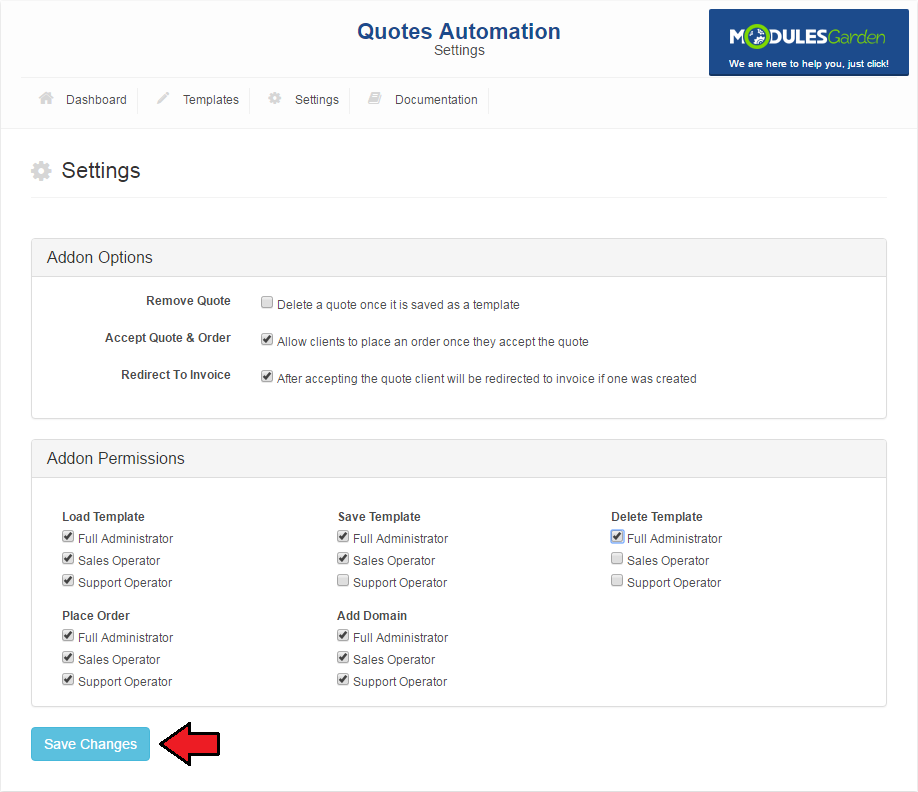This screenshot has height=792, width=918.
Task: Enable Delete Template Sales Operator
Action: pyautogui.click(x=617, y=558)
